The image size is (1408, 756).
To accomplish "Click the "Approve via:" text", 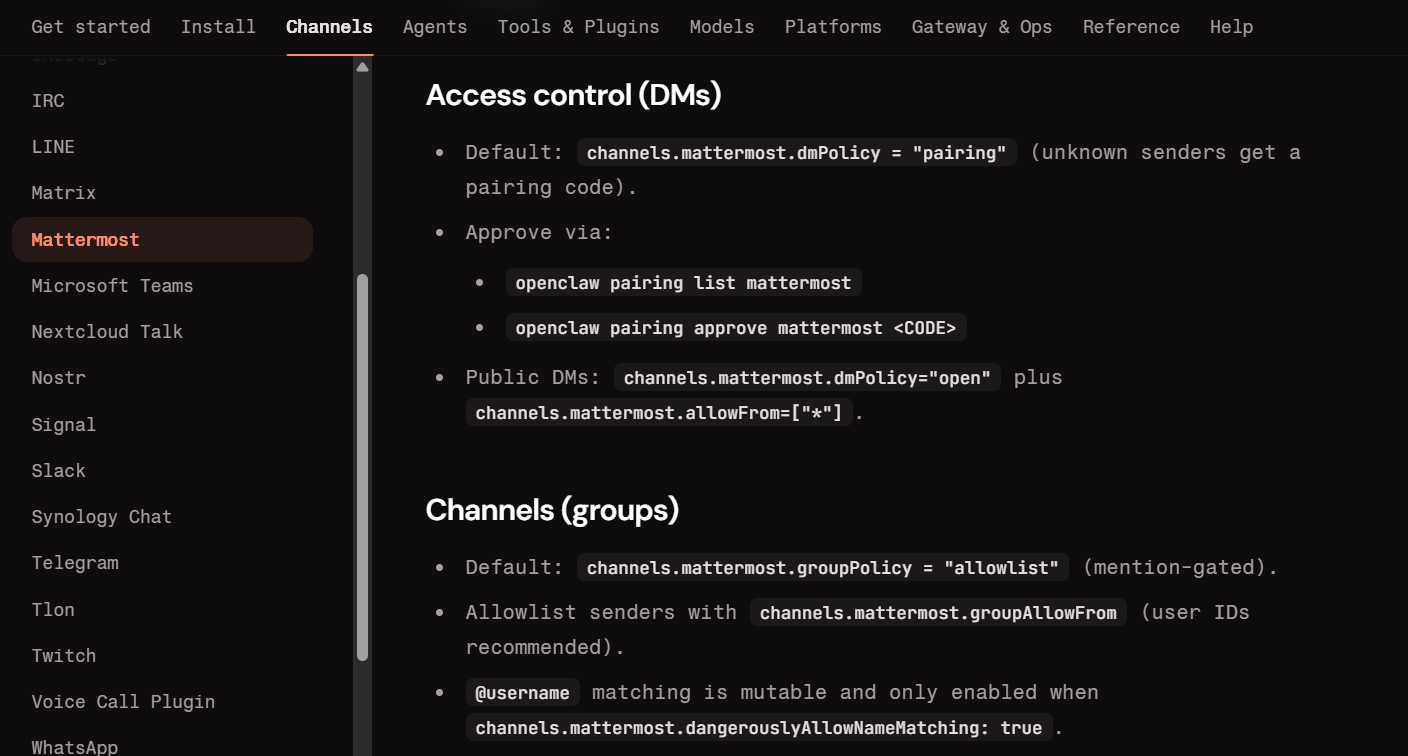I will pyautogui.click(x=539, y=232).
